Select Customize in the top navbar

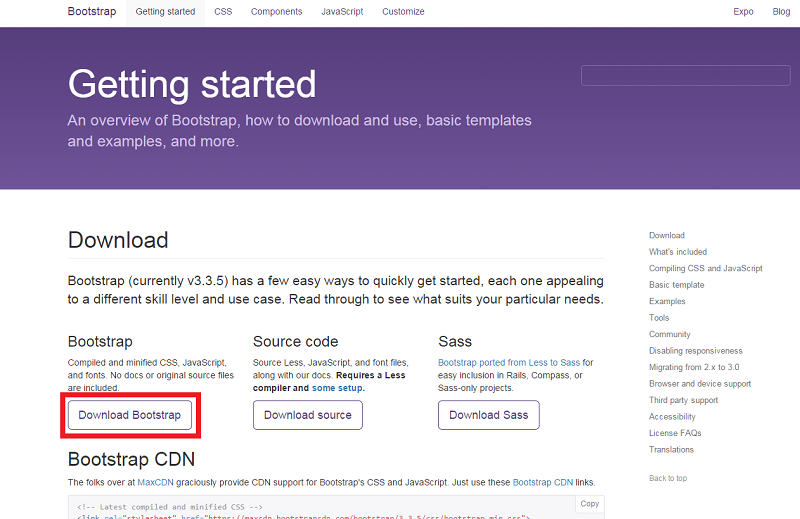coord(403,12)
